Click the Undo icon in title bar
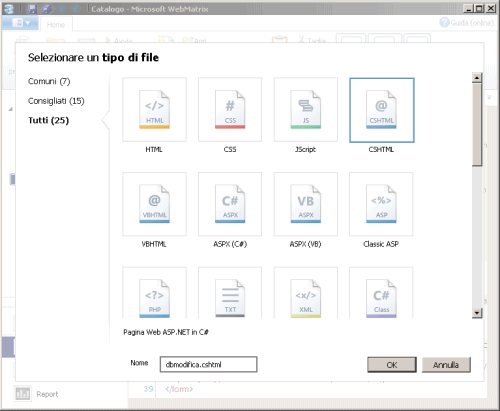 [62, 9]
